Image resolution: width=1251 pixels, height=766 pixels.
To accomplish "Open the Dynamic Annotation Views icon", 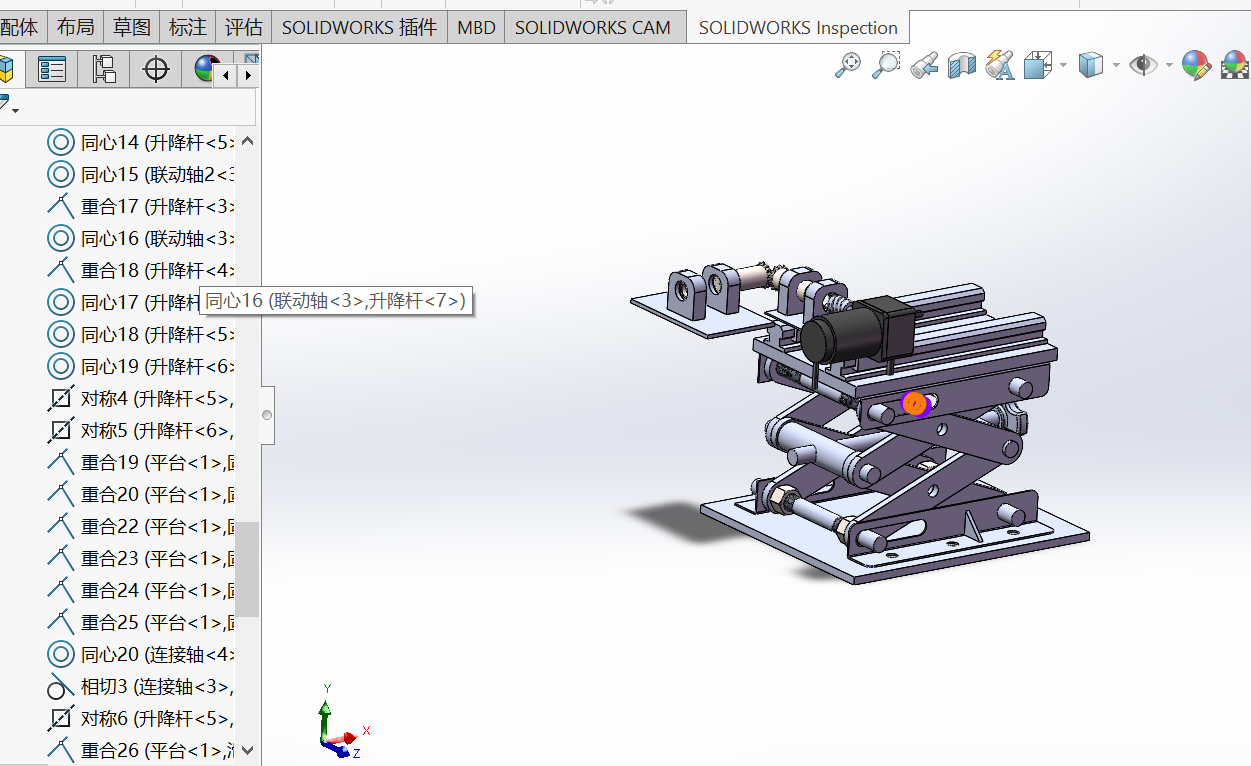I will click(1000, 66).
